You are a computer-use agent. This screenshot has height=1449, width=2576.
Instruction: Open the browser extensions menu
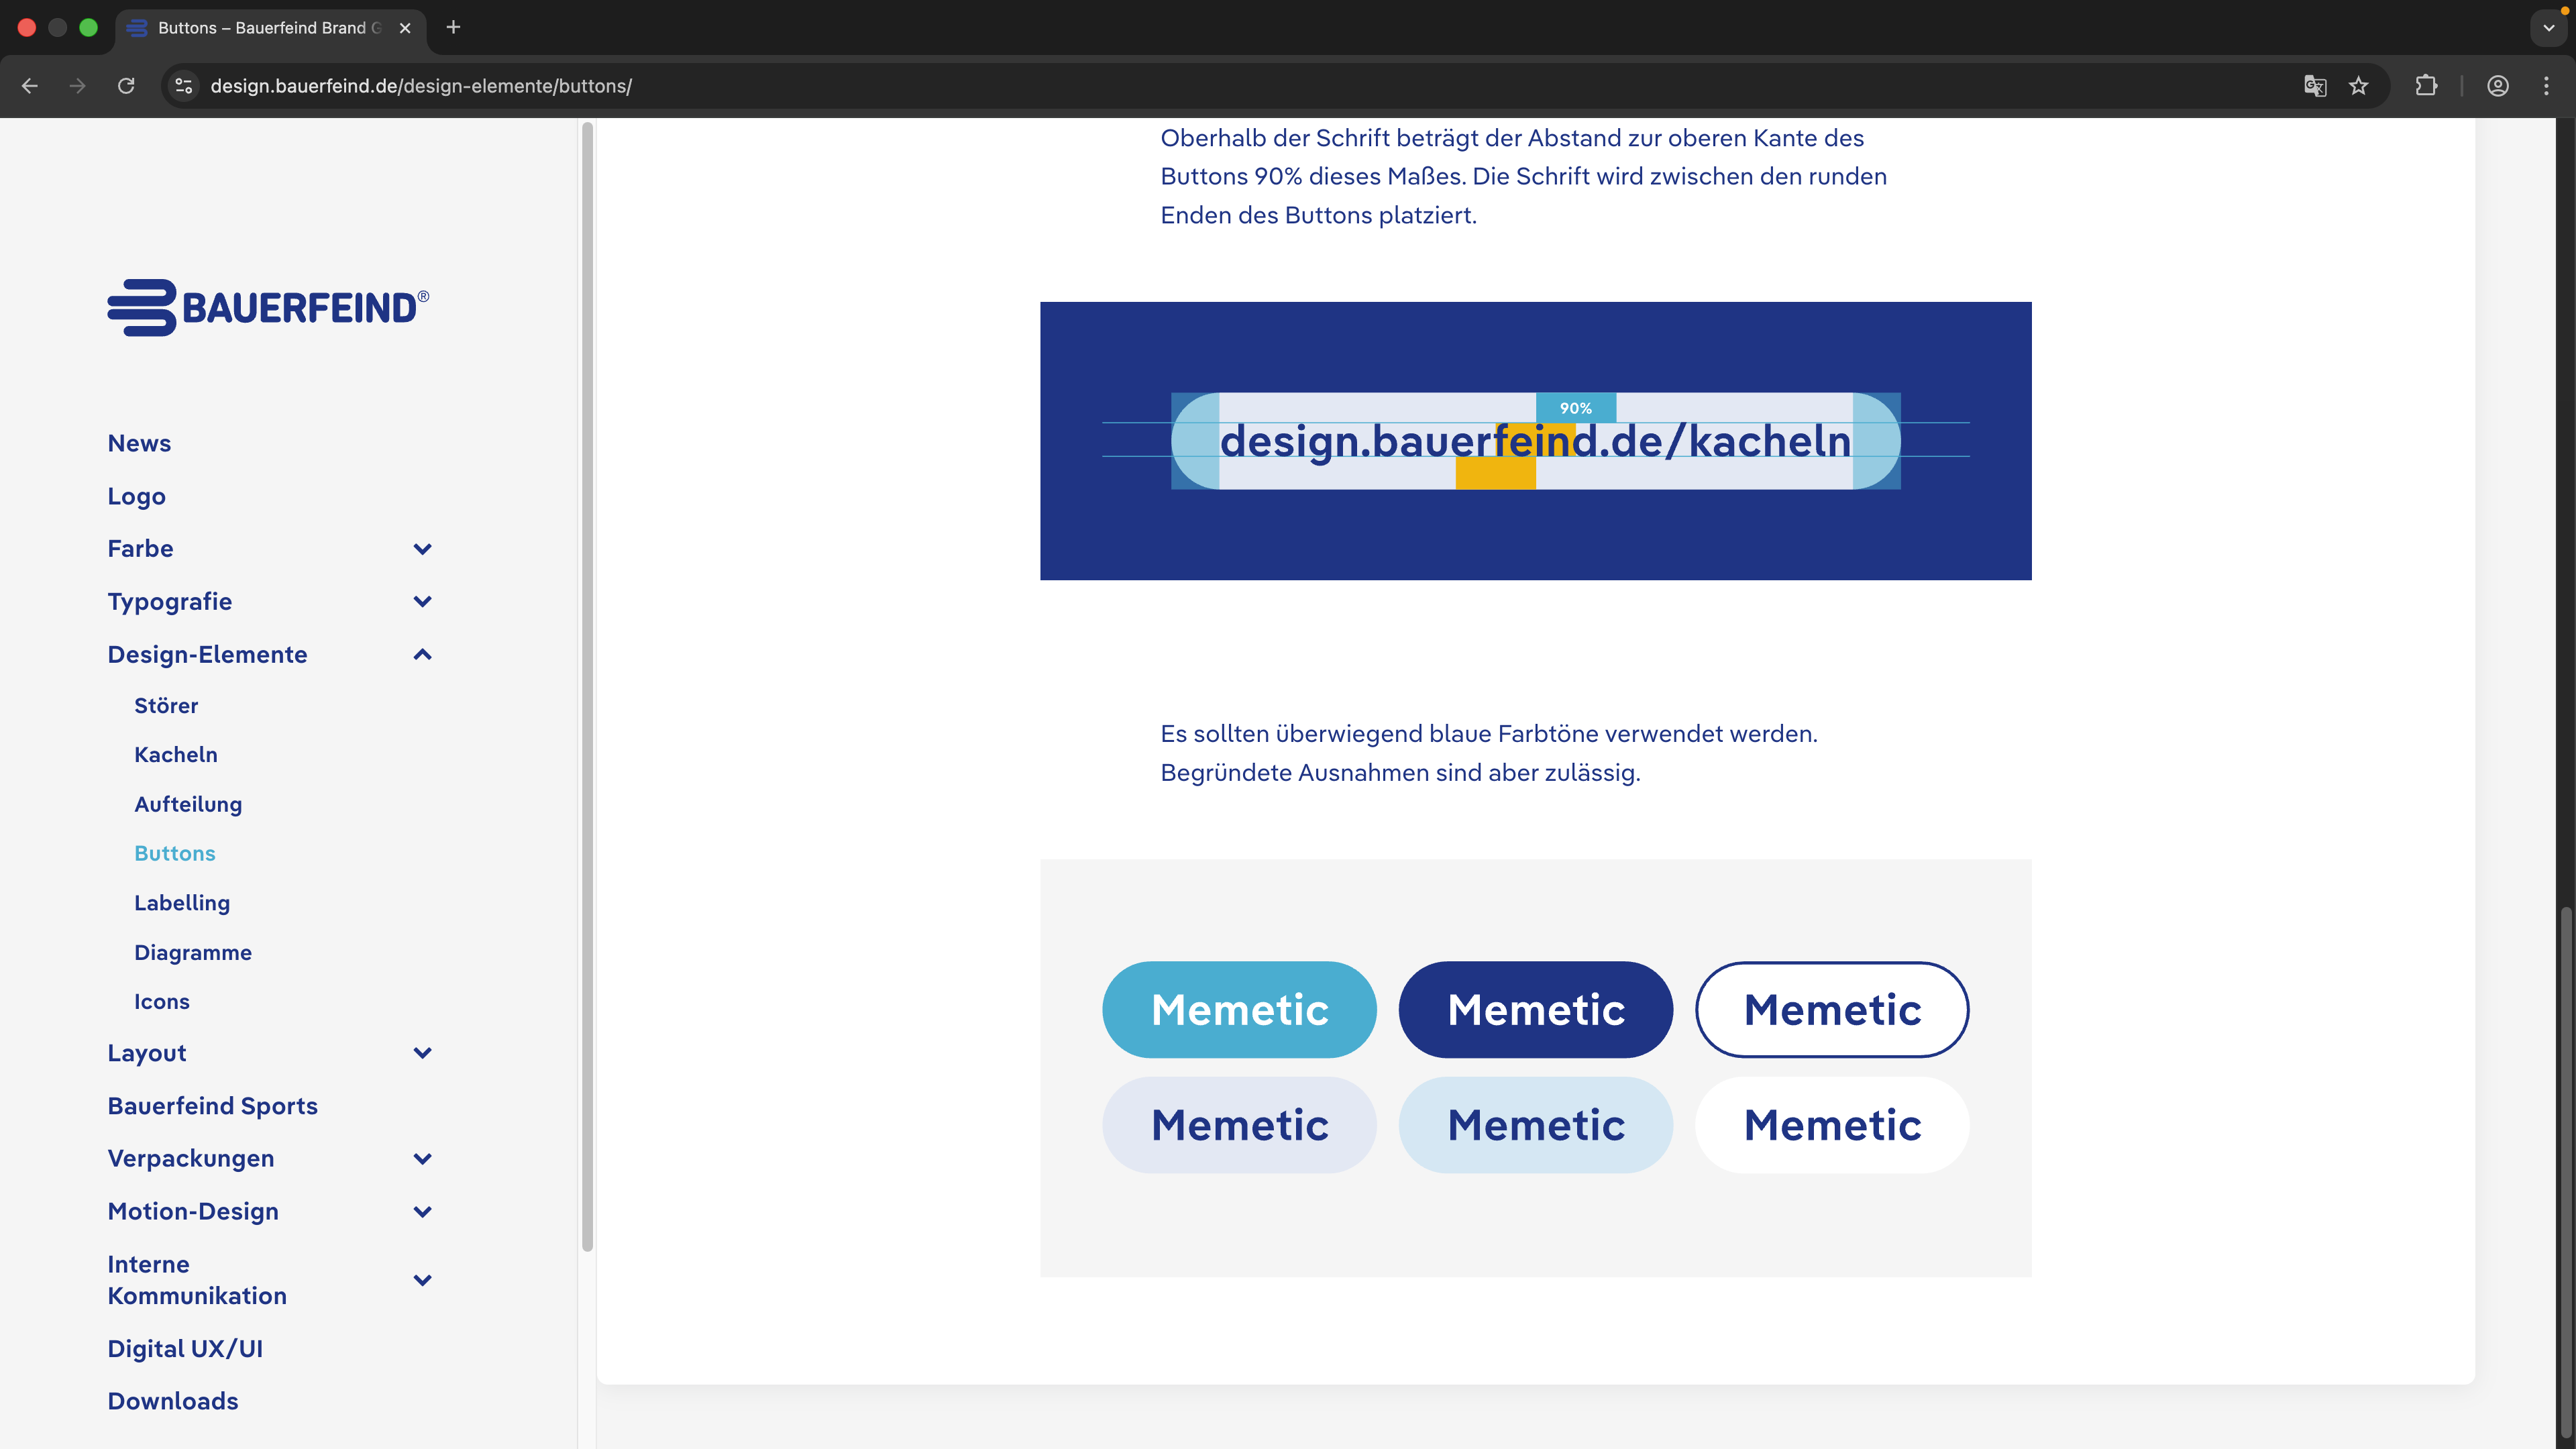click(x=2426, y=86)
